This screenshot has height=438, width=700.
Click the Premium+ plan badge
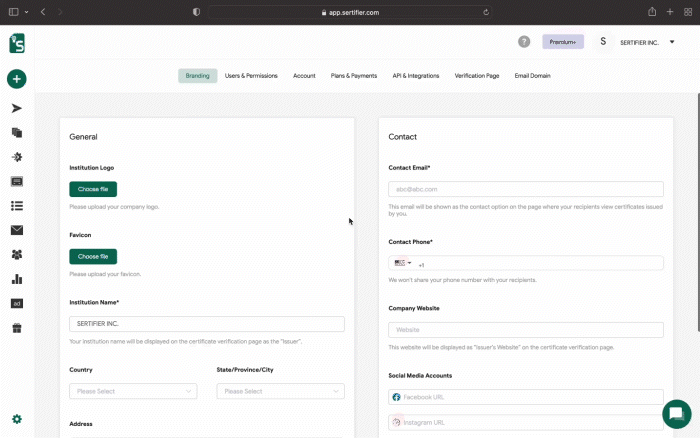(x=563, y=42)
